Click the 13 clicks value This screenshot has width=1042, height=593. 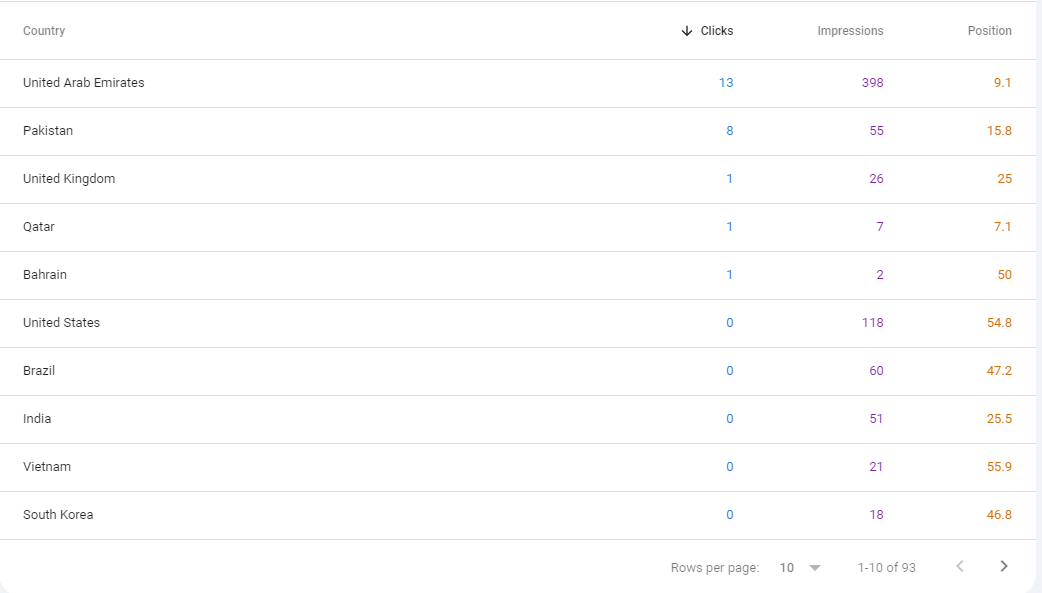[726, 83]
